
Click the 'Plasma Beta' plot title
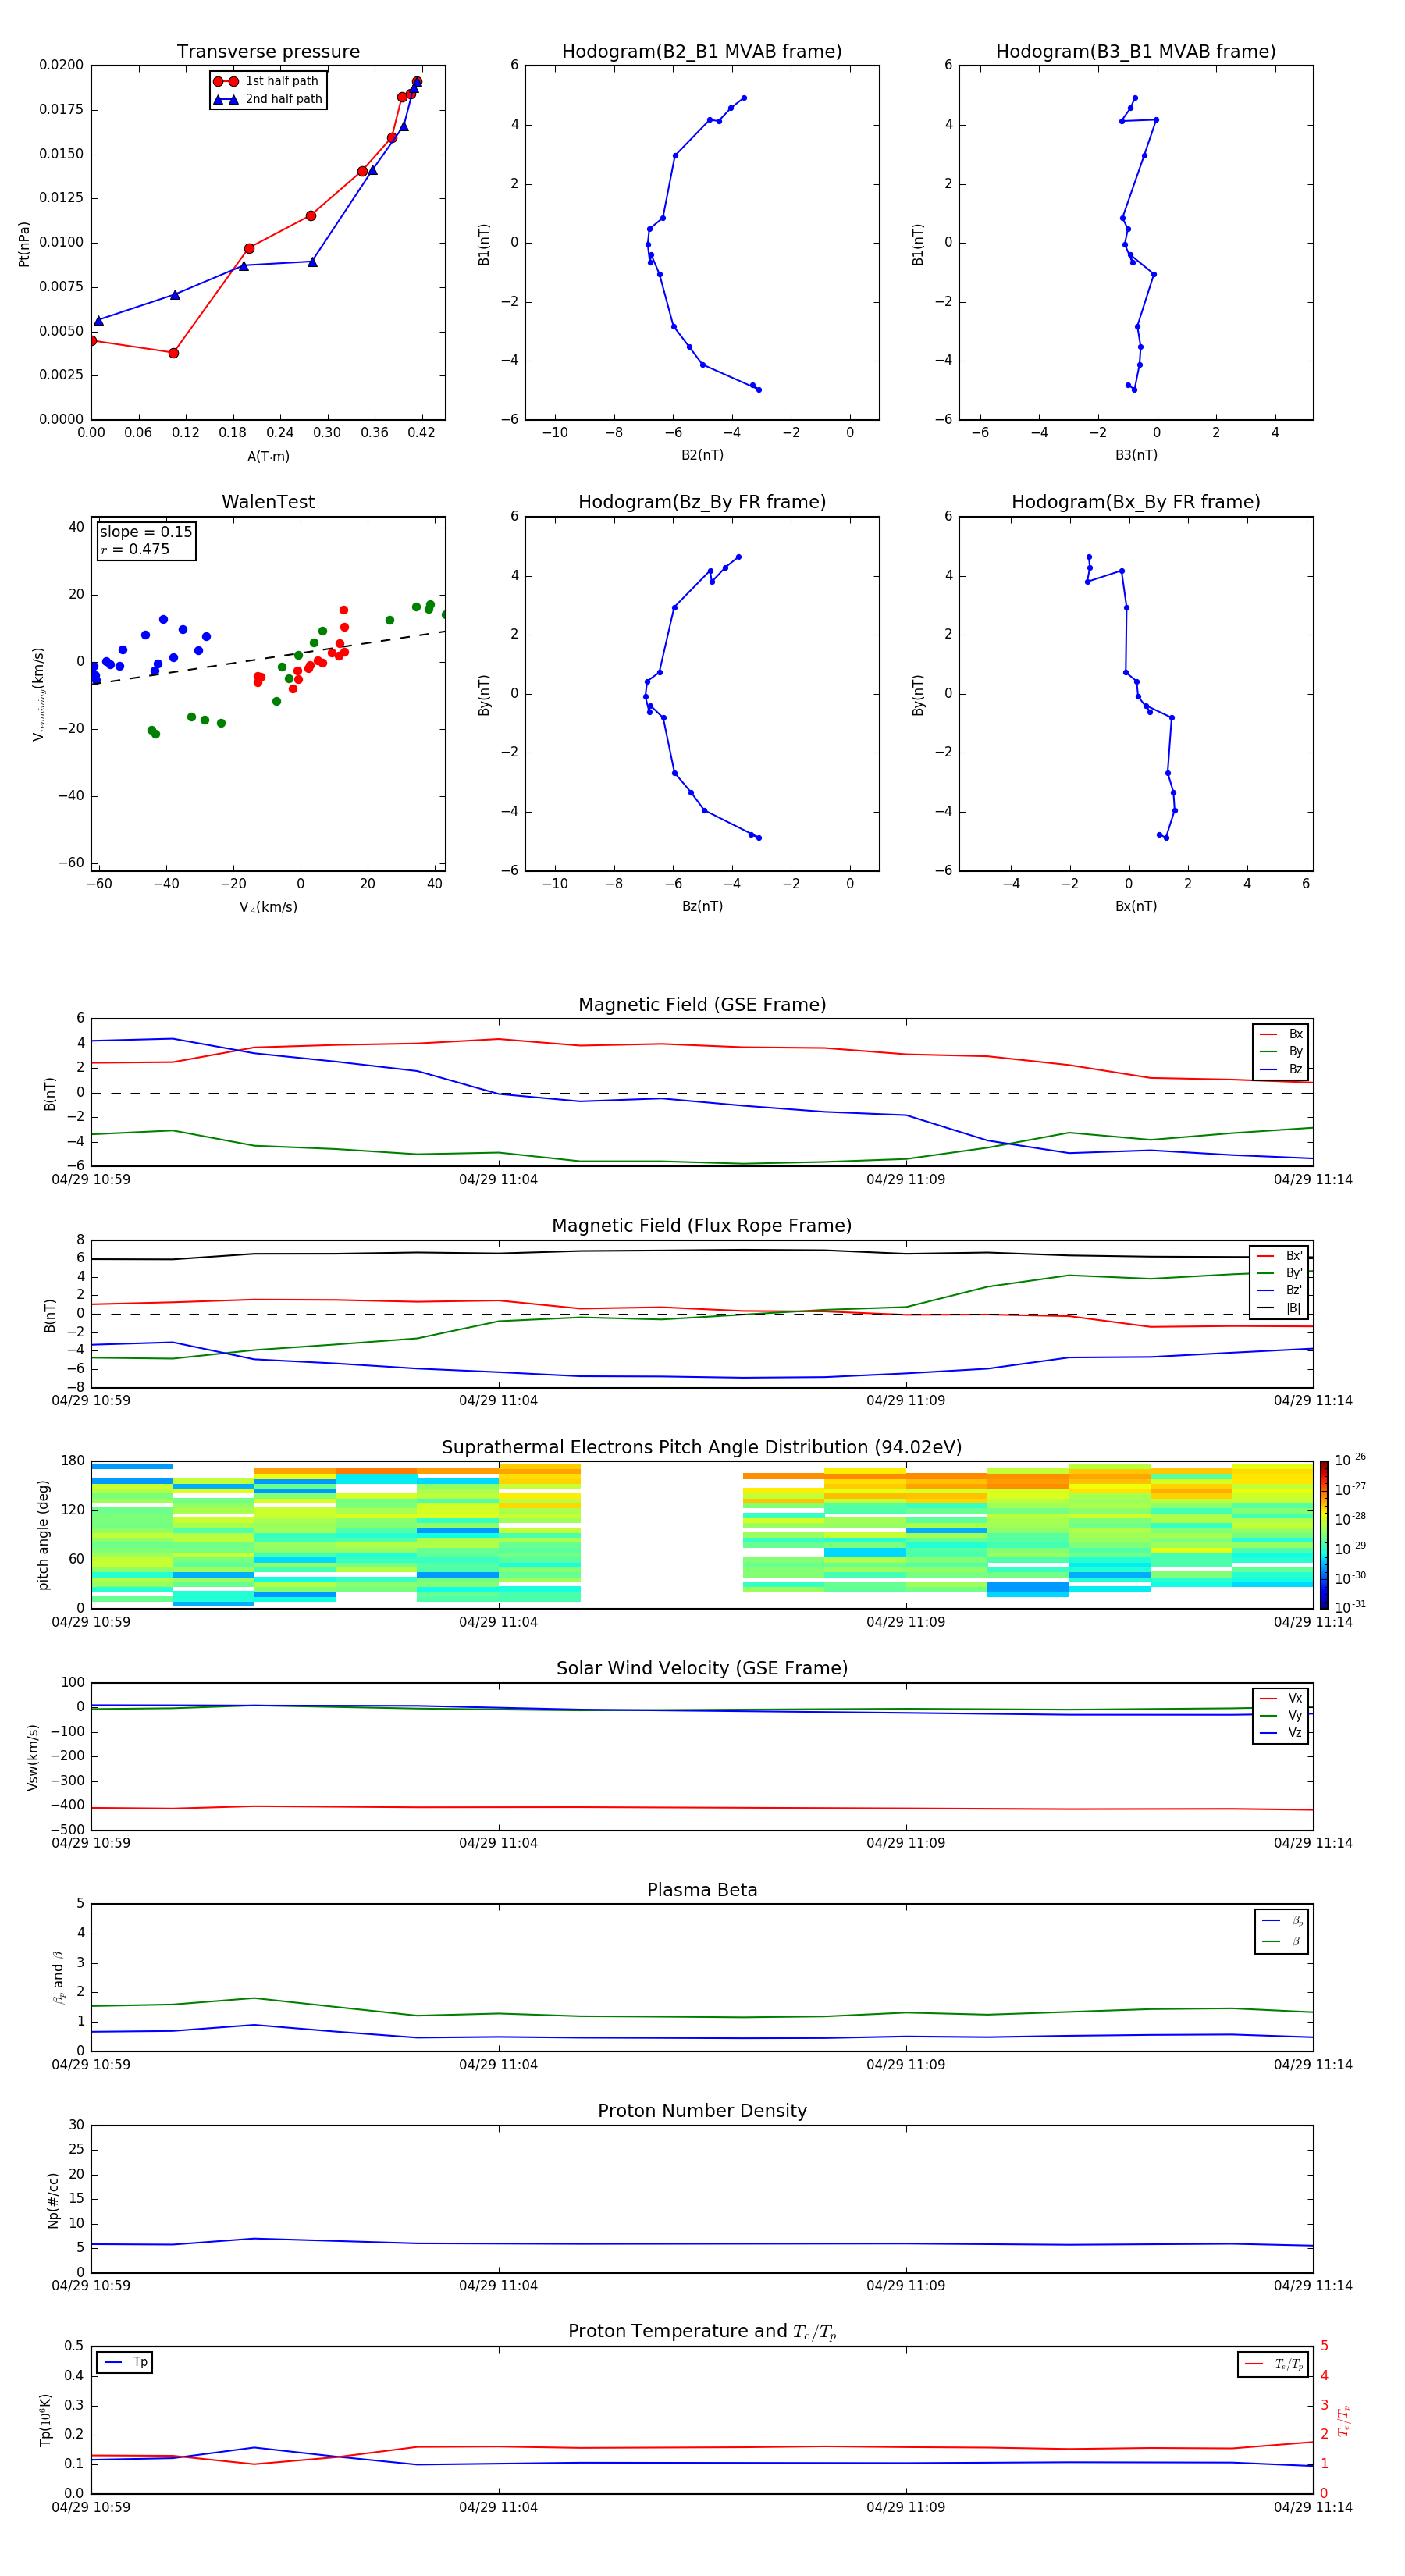click(702, 1891)
